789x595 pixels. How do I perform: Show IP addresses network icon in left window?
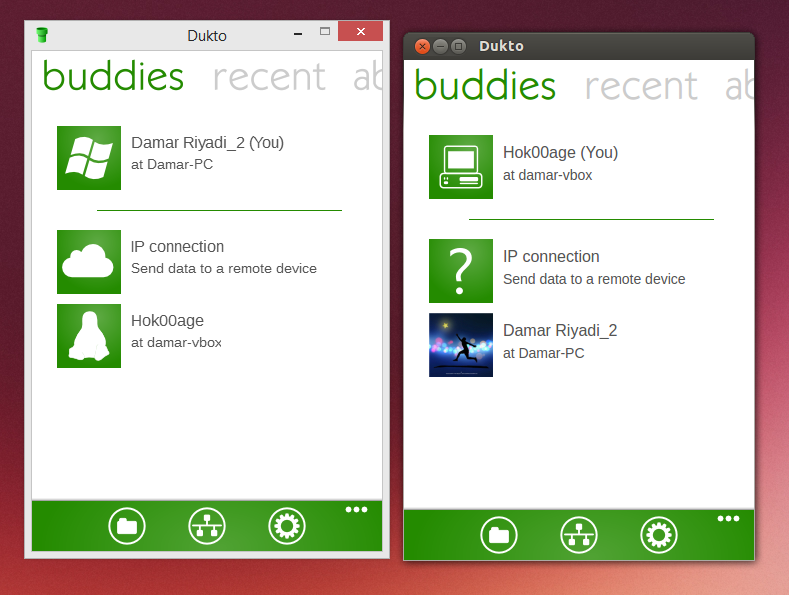pos(207,526)
